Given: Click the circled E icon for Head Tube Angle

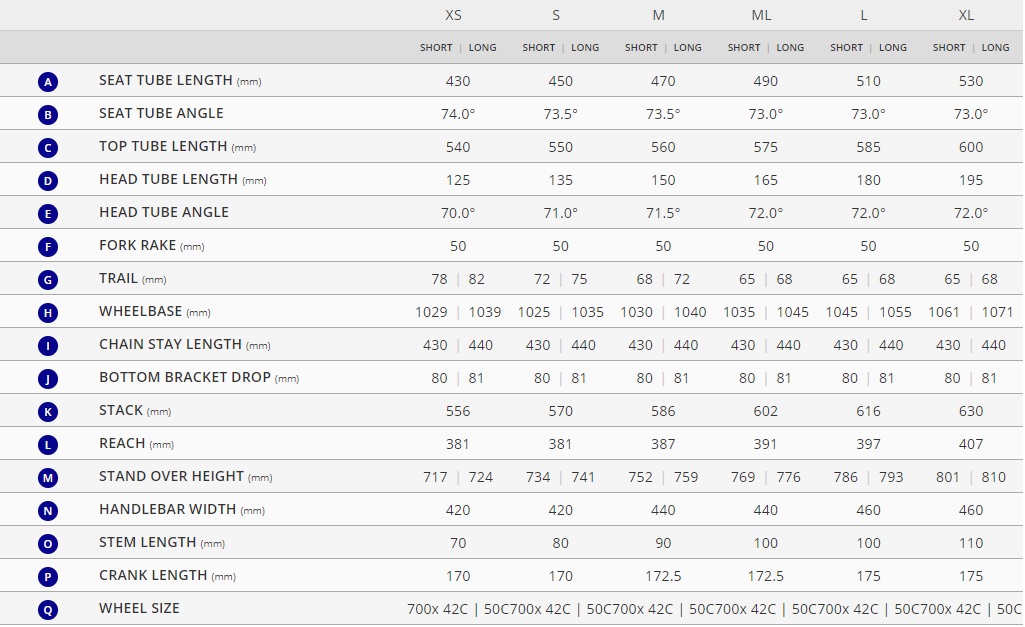Looking at the screenshot, I should coord(48,214).
